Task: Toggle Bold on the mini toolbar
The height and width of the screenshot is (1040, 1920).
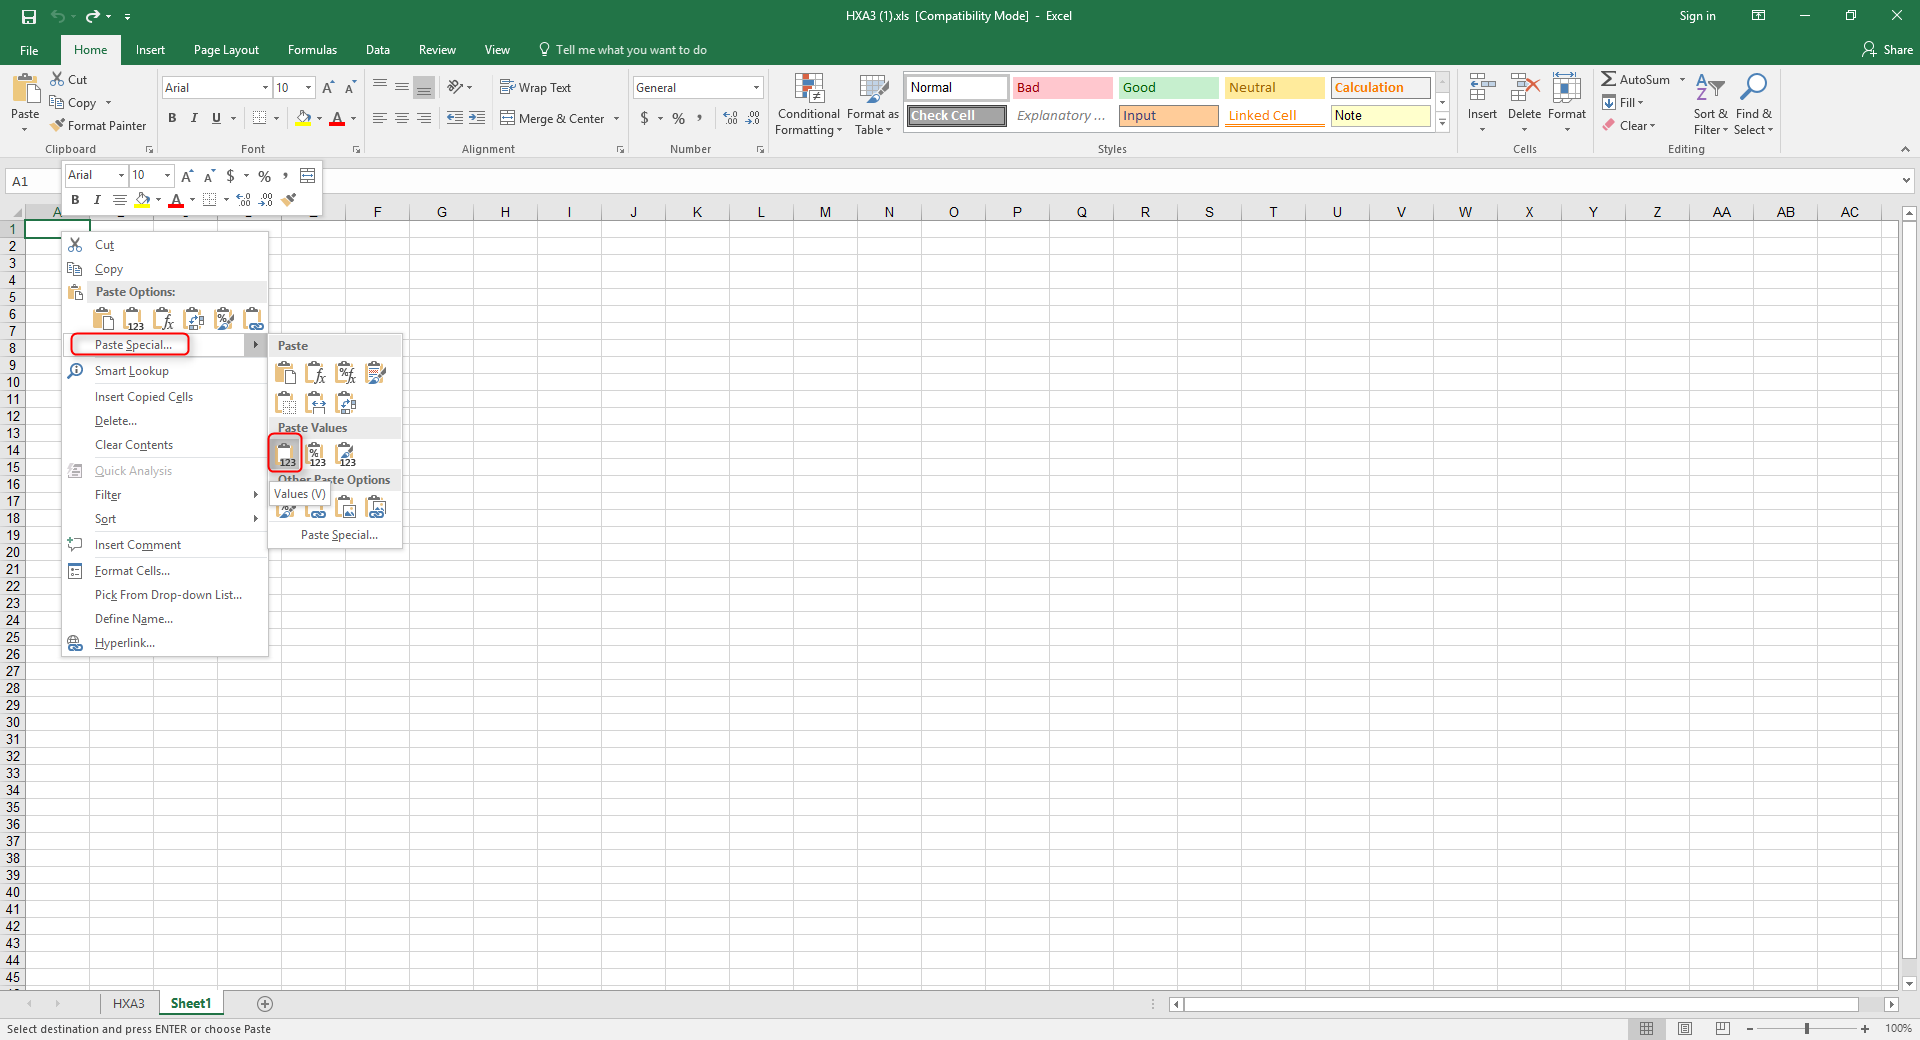Action: point(75,200)
